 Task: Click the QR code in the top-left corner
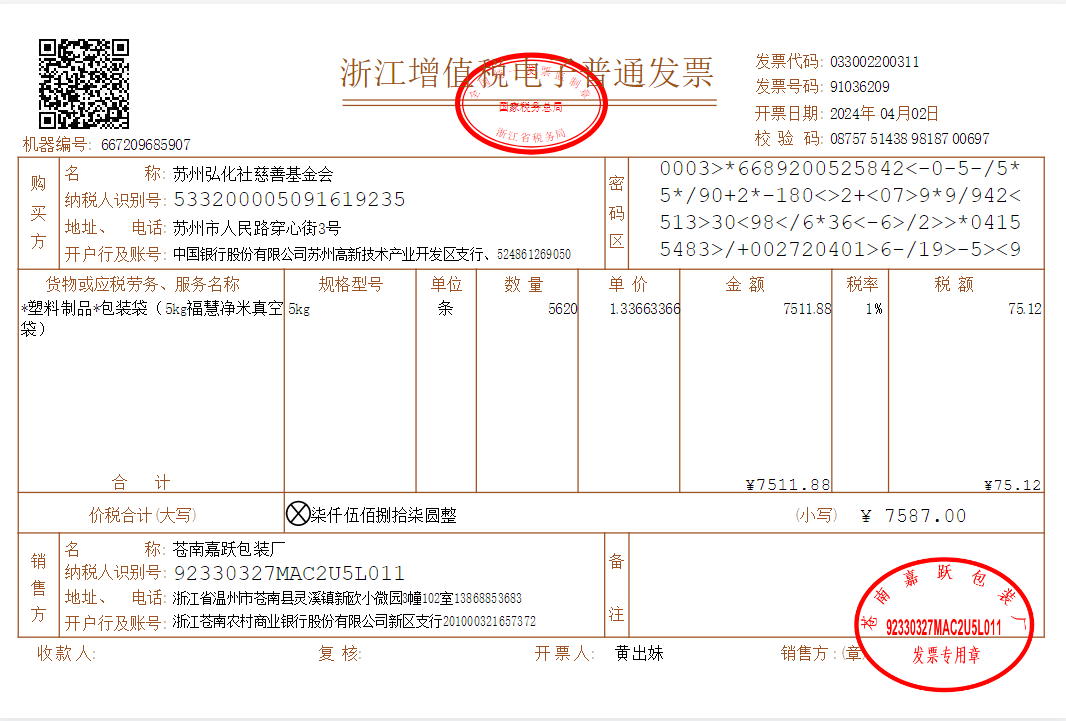pyautogui.click(x=84, y=84)
